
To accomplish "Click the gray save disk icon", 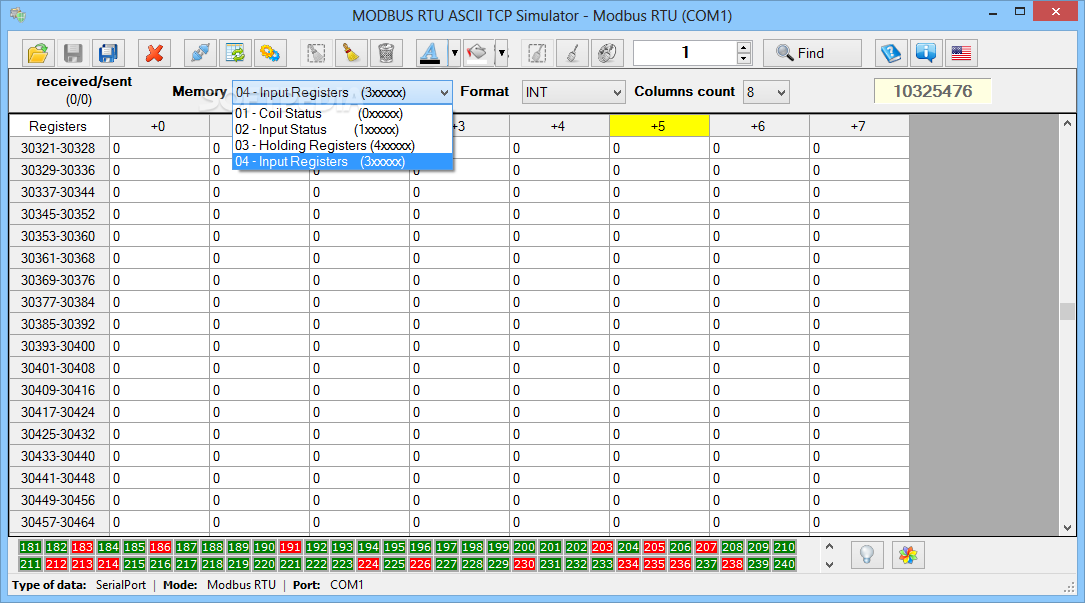I will coord(73,53).
